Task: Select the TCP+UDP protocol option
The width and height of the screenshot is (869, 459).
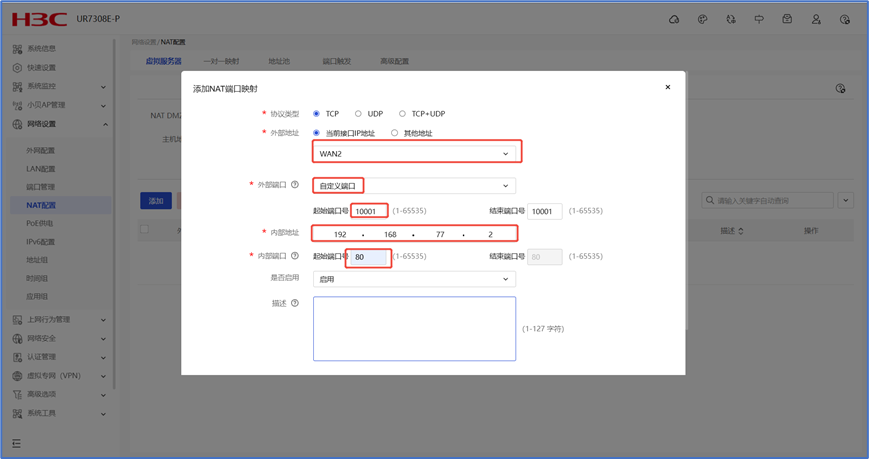Action: point(402,114)
